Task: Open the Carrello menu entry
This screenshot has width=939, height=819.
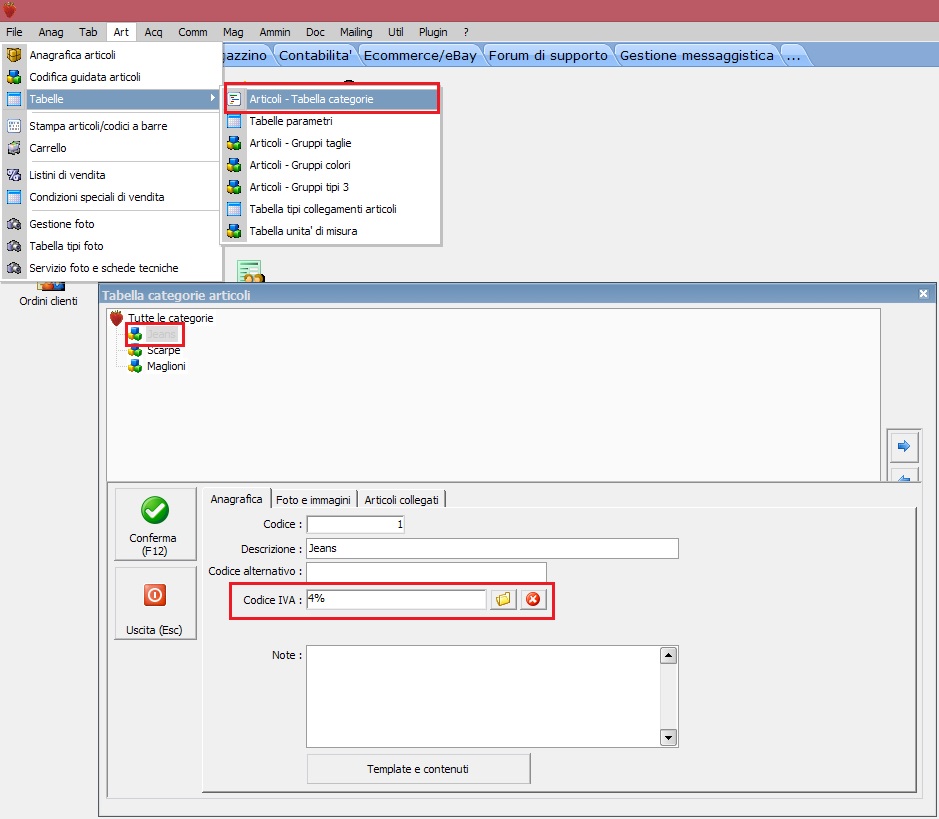Action: 111,148
